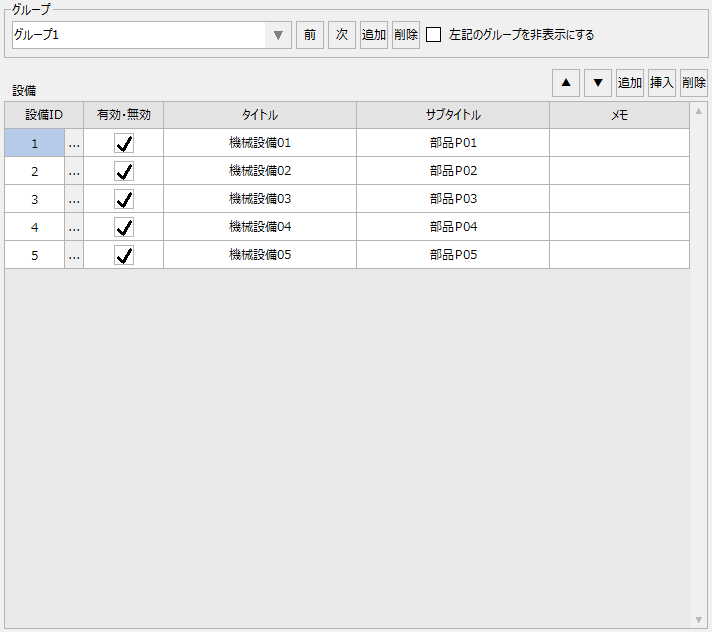Screen dimensions: 712x632
Task: Click the タイトル column header
Action: click(x=260, y=116)
